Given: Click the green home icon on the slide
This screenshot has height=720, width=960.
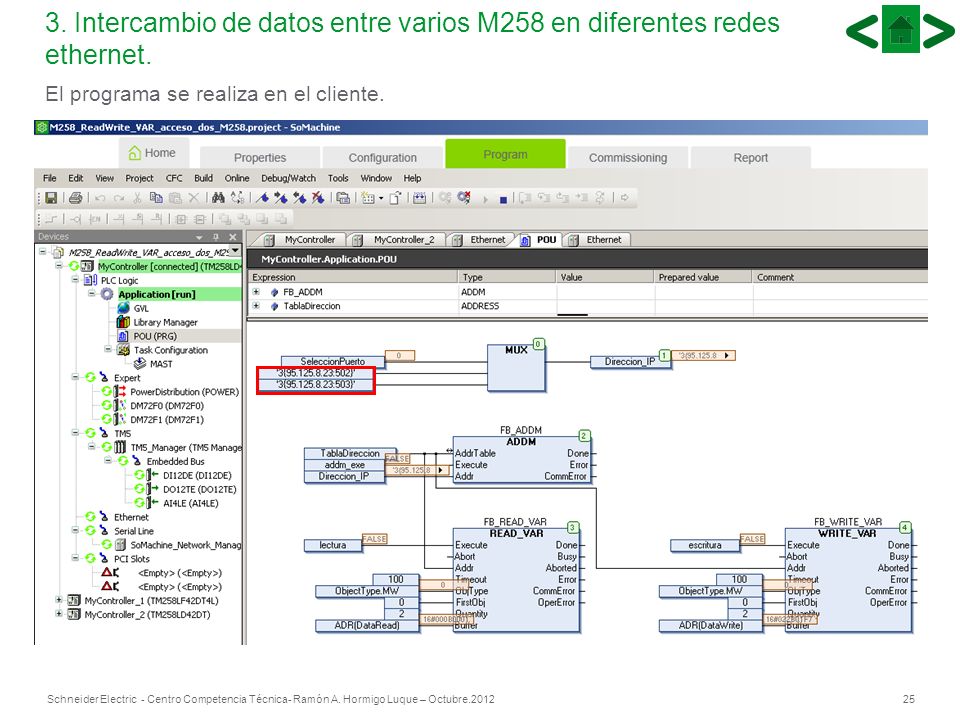Looking at the screenshot, I should point(901,29).
